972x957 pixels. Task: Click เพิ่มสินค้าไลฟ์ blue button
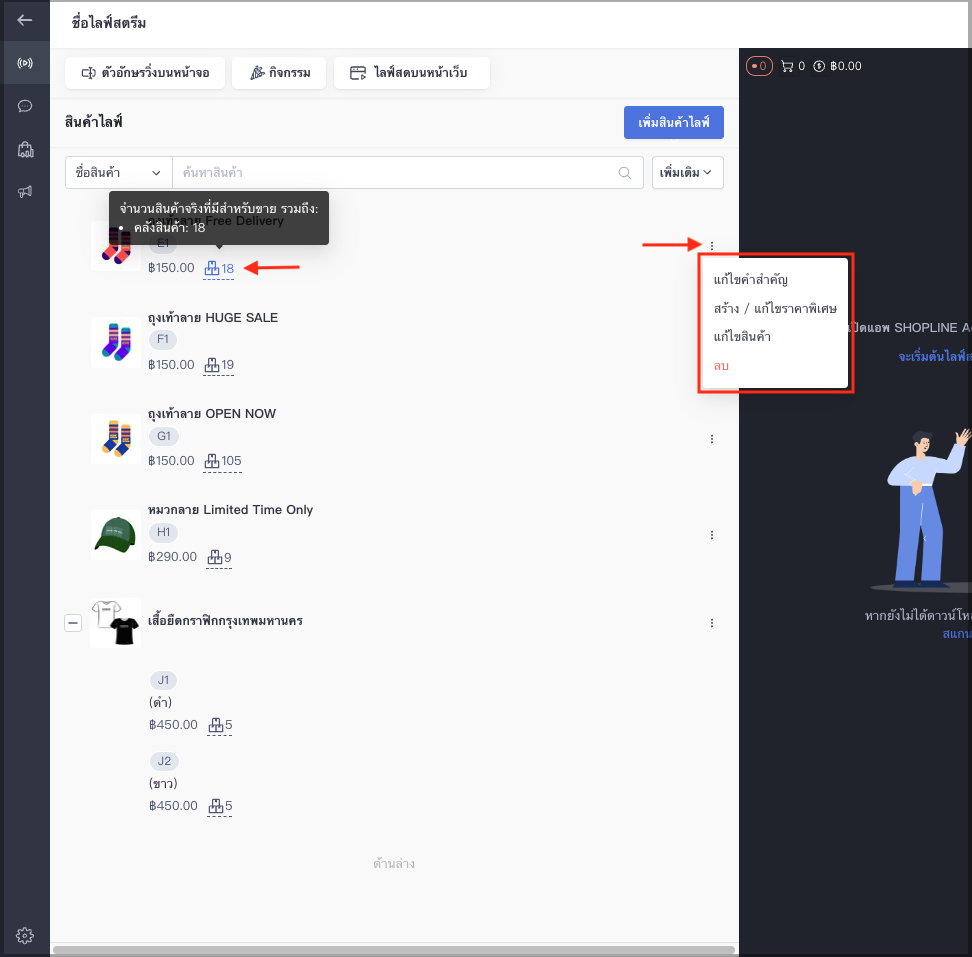click(x=674, y=123)
